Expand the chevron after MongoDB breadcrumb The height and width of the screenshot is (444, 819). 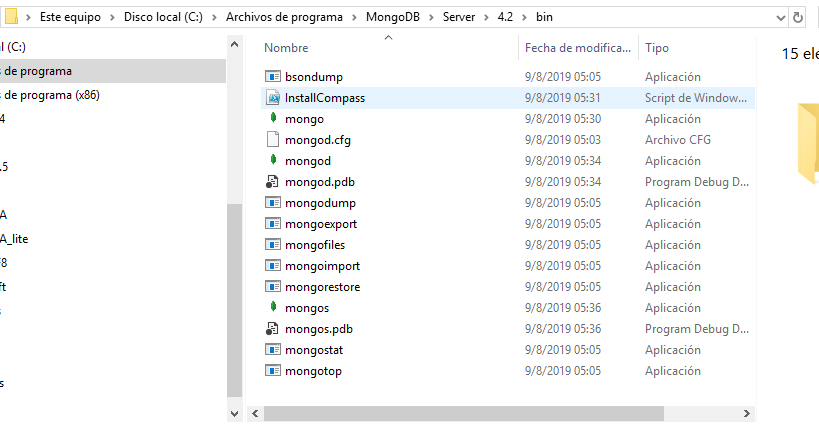pyautogui.click(x=431, y=17)
